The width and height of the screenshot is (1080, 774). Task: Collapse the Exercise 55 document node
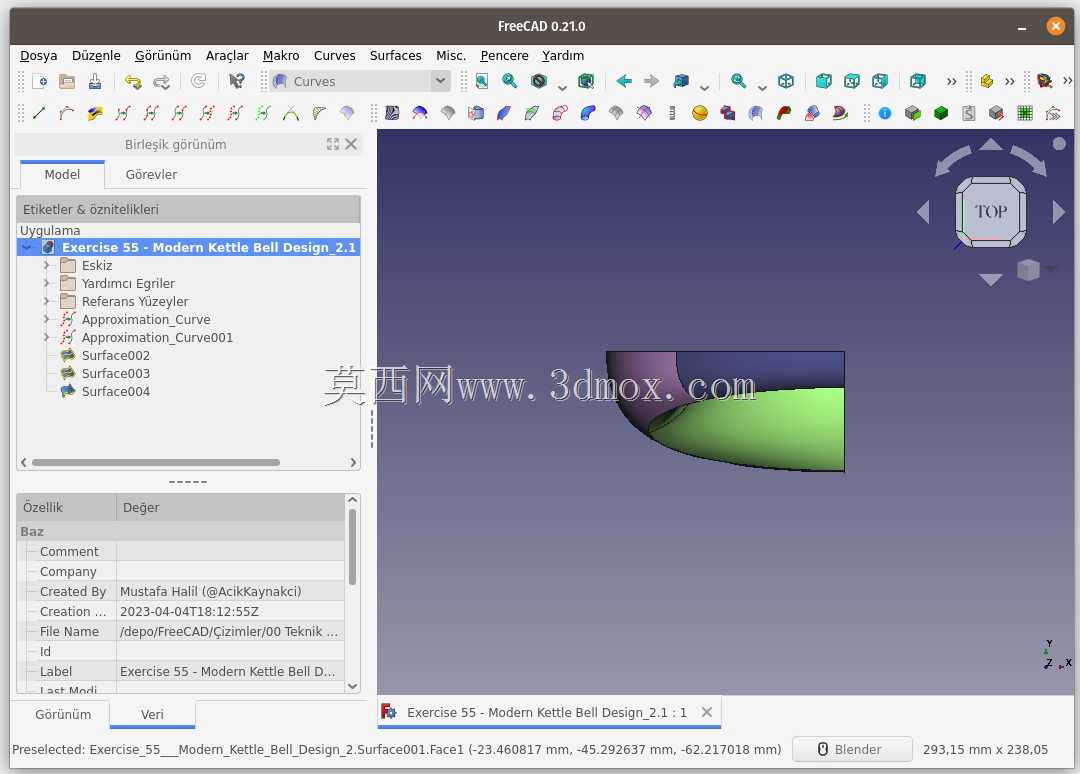[x=28, y=247]
